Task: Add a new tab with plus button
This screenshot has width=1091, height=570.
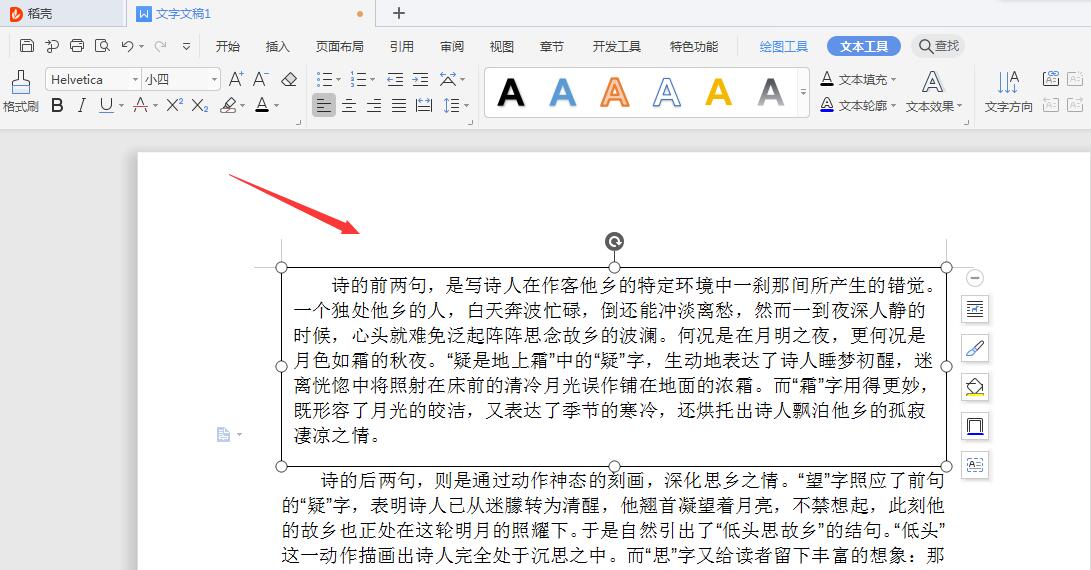Action: click(x=399, y=13)
